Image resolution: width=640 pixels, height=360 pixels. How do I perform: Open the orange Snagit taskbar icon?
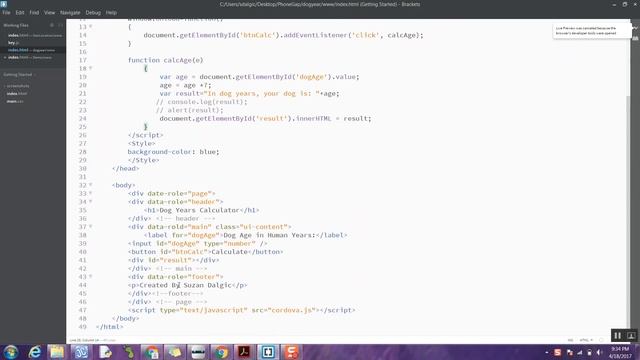[291, 352]
